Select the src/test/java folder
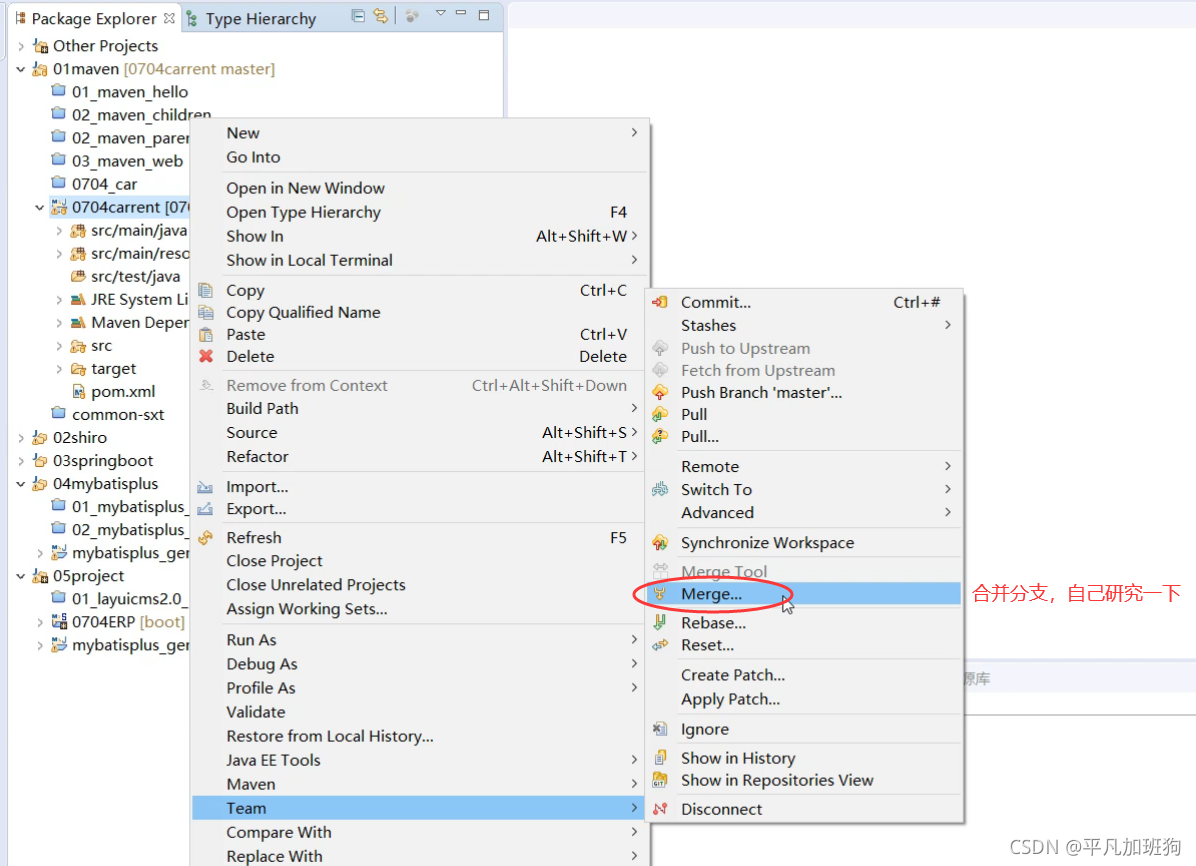This screenshot has width=1196, height=866. pyautogui.click(x=125, y=276)
